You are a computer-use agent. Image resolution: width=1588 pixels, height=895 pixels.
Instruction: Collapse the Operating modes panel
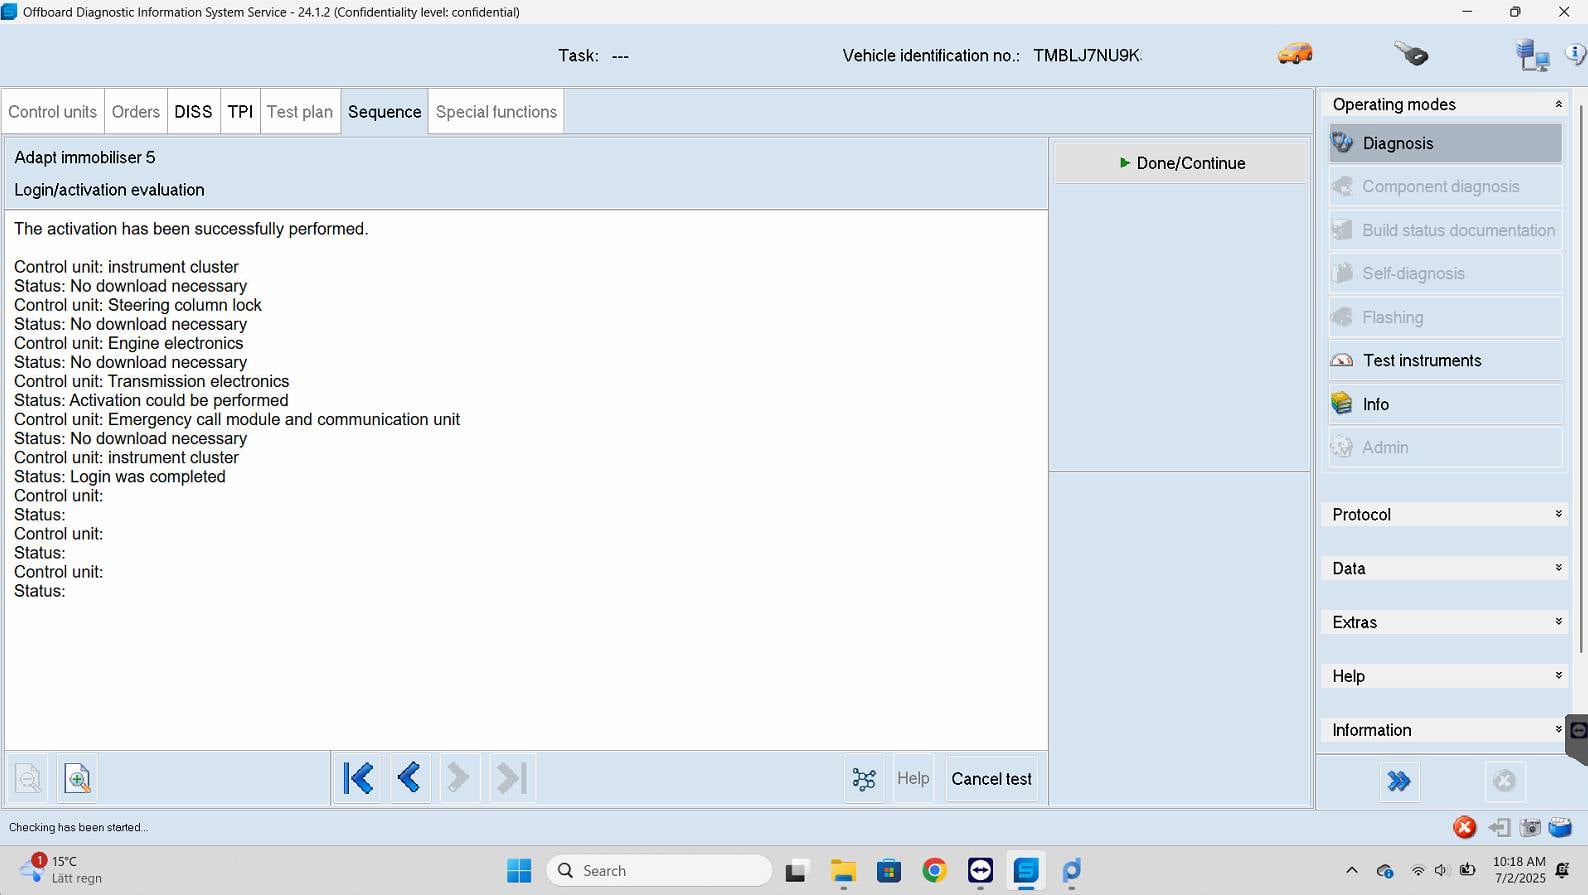click(1557, 104)
